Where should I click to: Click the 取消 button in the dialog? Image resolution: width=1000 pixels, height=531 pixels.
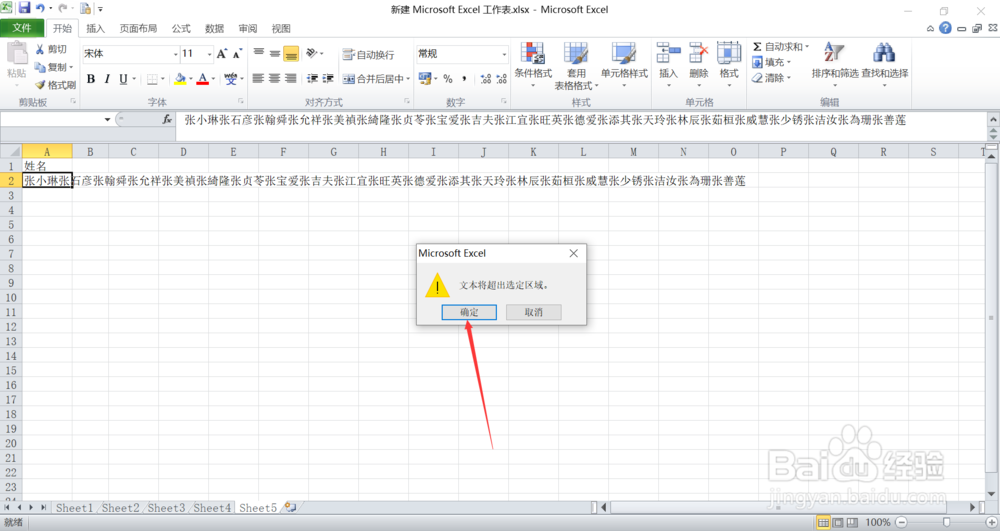[534, 312]
